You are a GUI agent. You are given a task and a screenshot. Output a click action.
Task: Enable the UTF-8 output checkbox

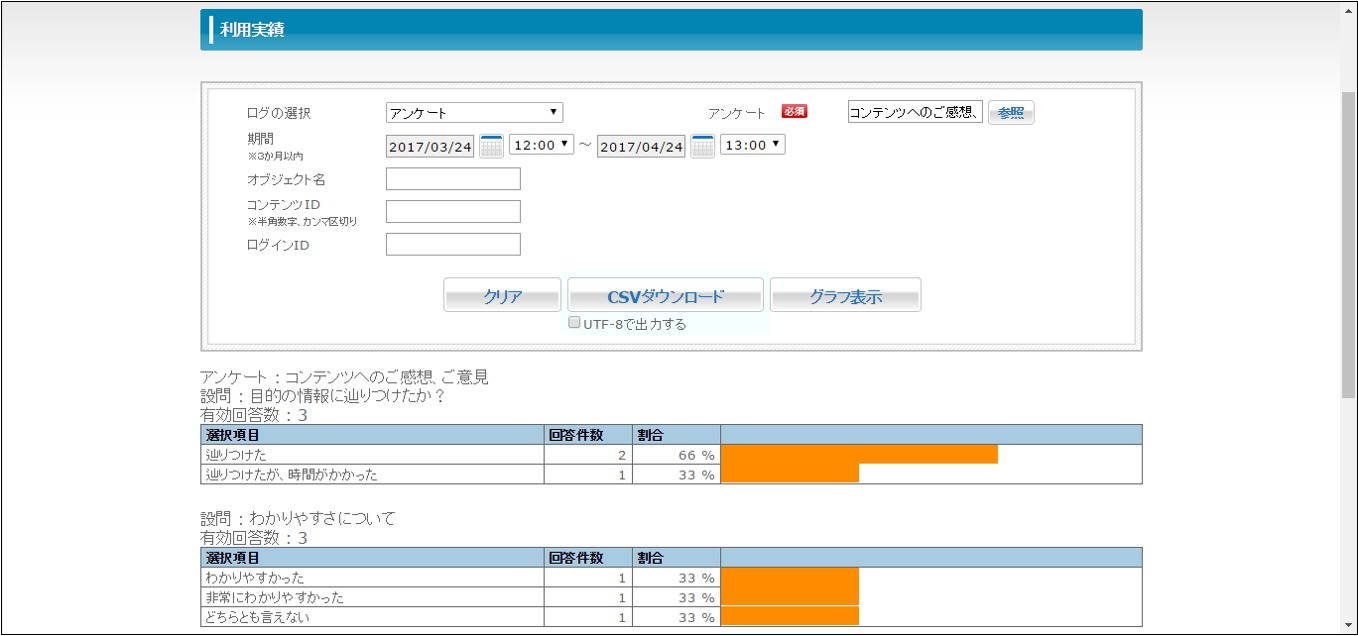pos(574,323)
